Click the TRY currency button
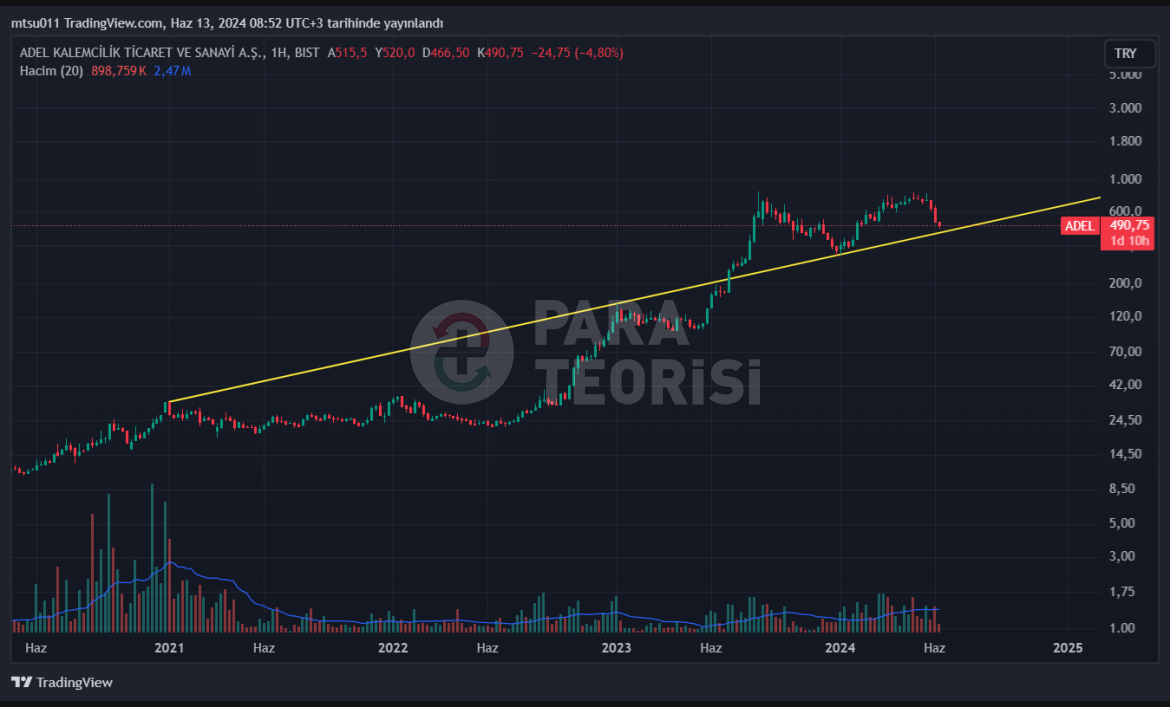 click(1129, 53)
